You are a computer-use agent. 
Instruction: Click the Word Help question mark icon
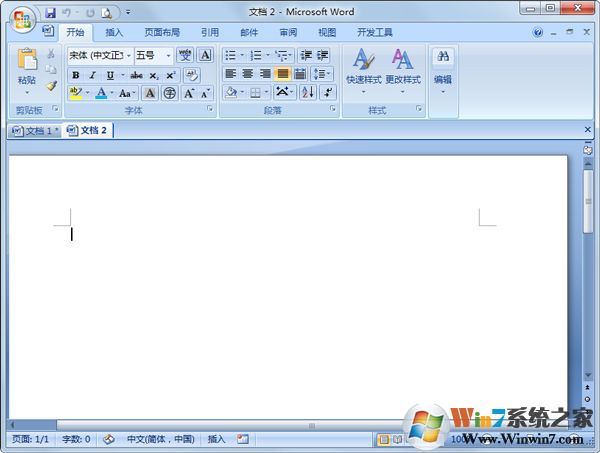(539, 32)
